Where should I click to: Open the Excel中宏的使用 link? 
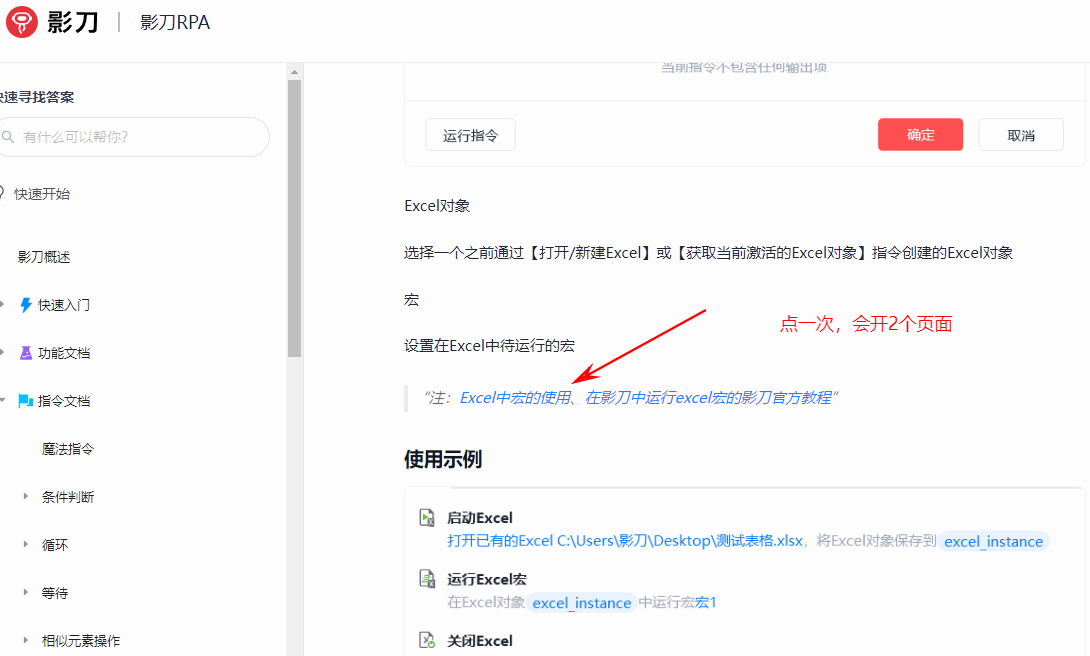515,397
